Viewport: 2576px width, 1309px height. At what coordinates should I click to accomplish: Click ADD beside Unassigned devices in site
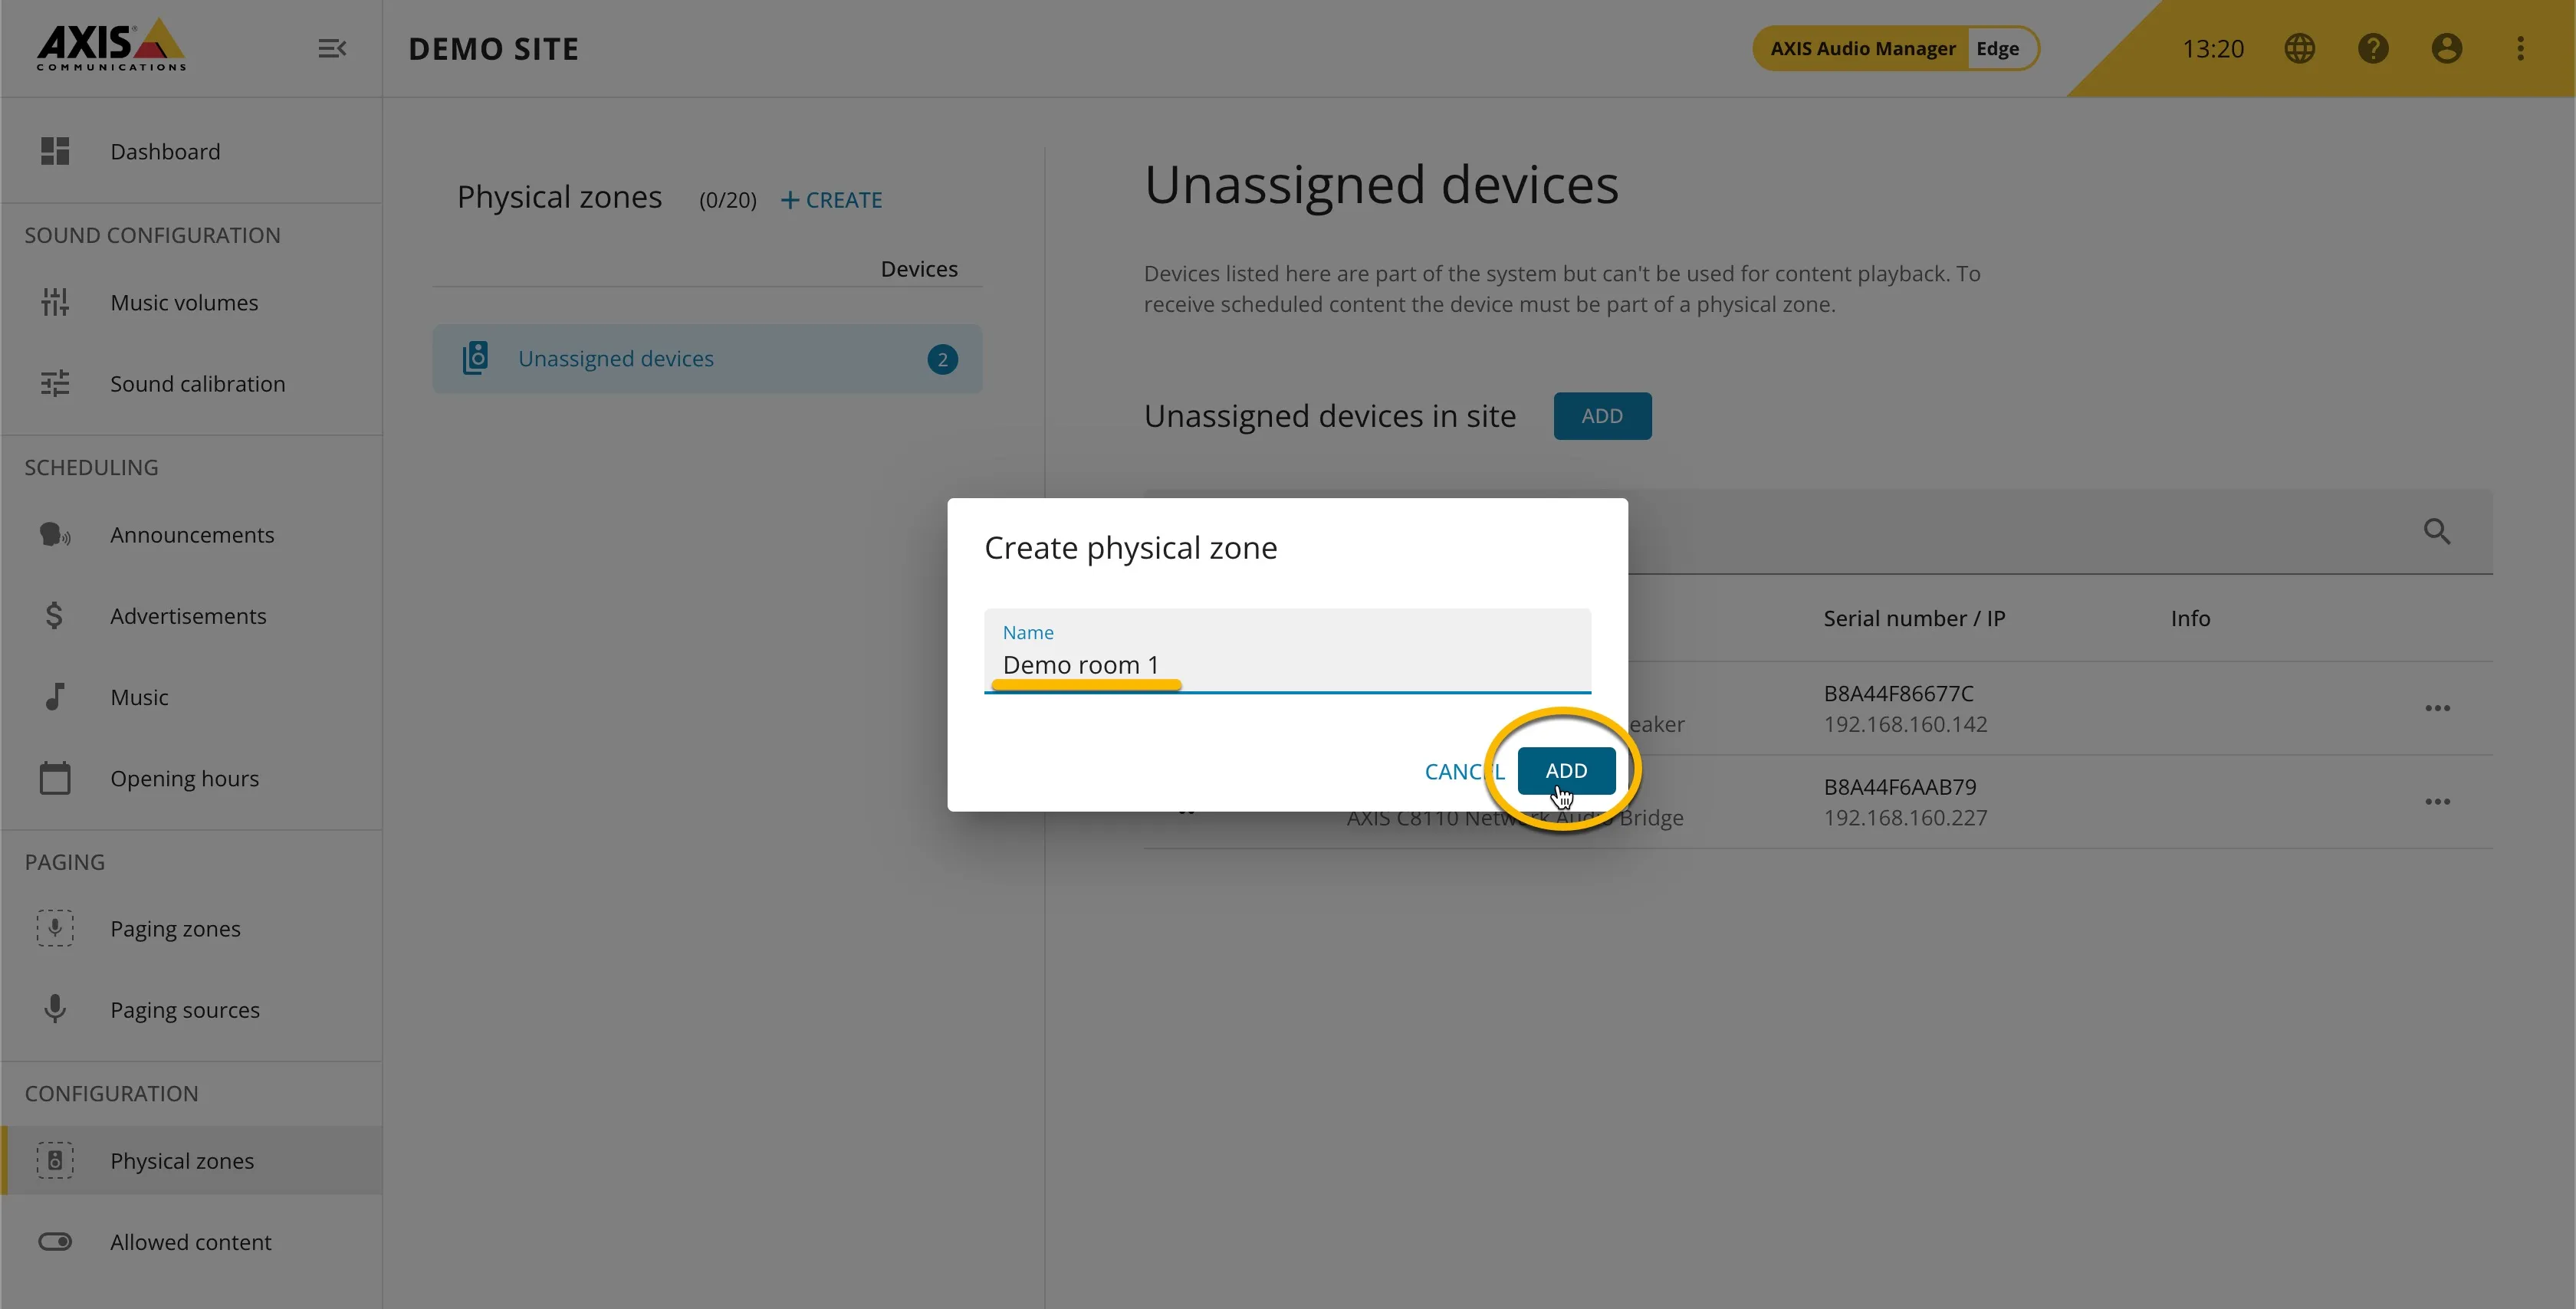pyautogui.click(x=1602, y=416)
